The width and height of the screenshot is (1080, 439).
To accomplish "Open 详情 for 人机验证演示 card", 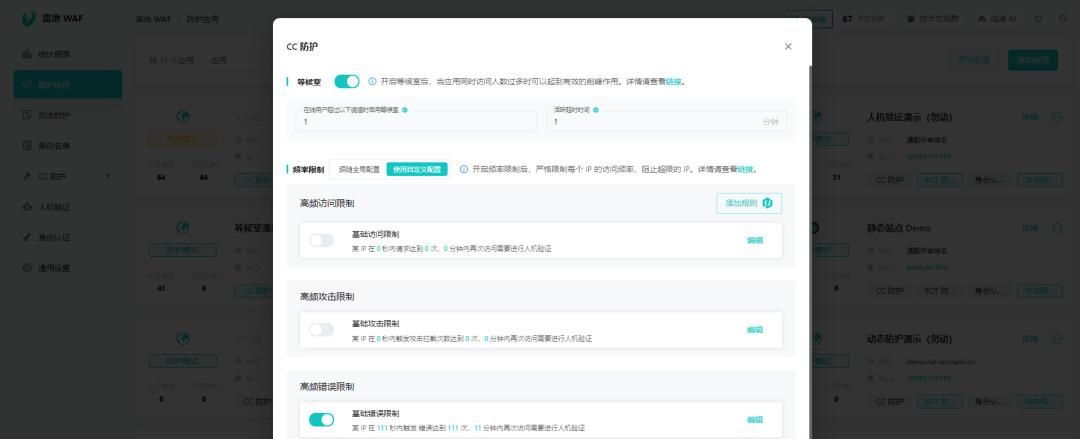I will pyautogui.click(x=1030, y=117).
